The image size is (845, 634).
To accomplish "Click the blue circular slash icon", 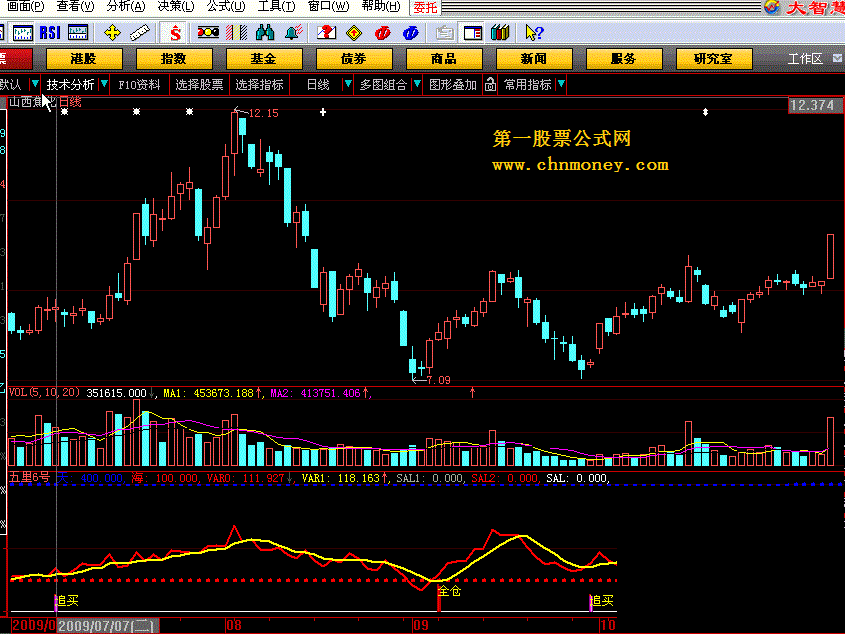I will click(411, 33).
